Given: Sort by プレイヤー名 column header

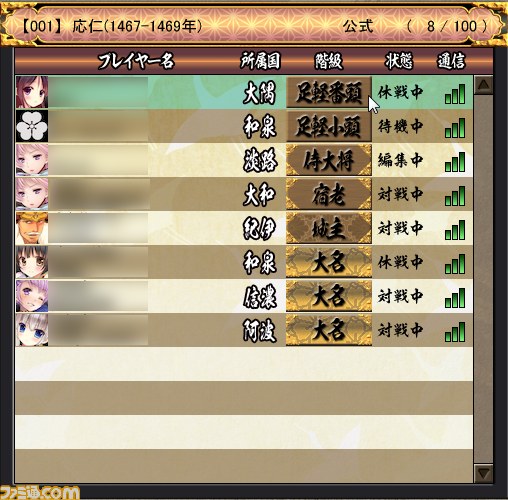Looking at the screenshot, I should click(136, 61).
